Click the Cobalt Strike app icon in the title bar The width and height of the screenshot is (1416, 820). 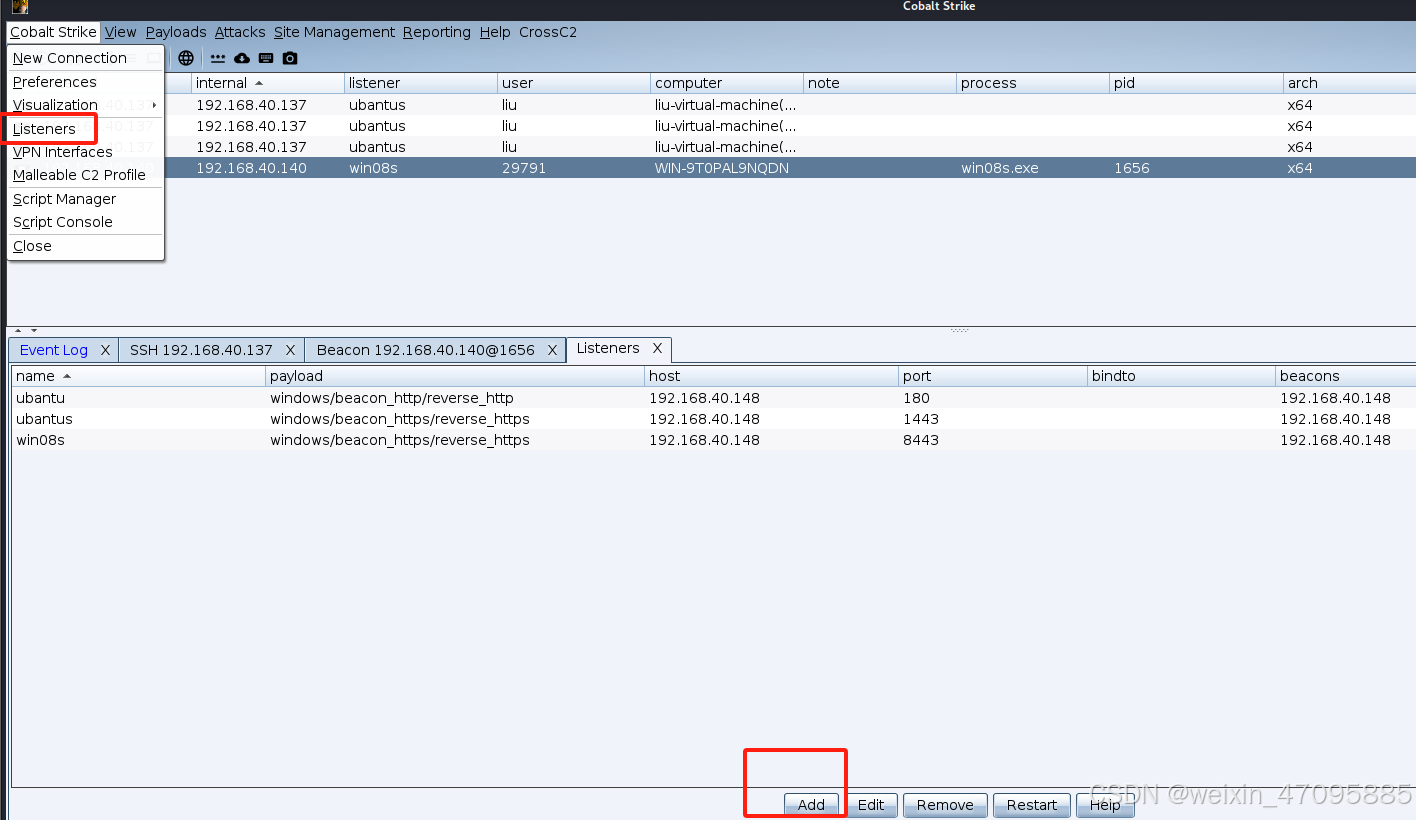tap(19, 7)
